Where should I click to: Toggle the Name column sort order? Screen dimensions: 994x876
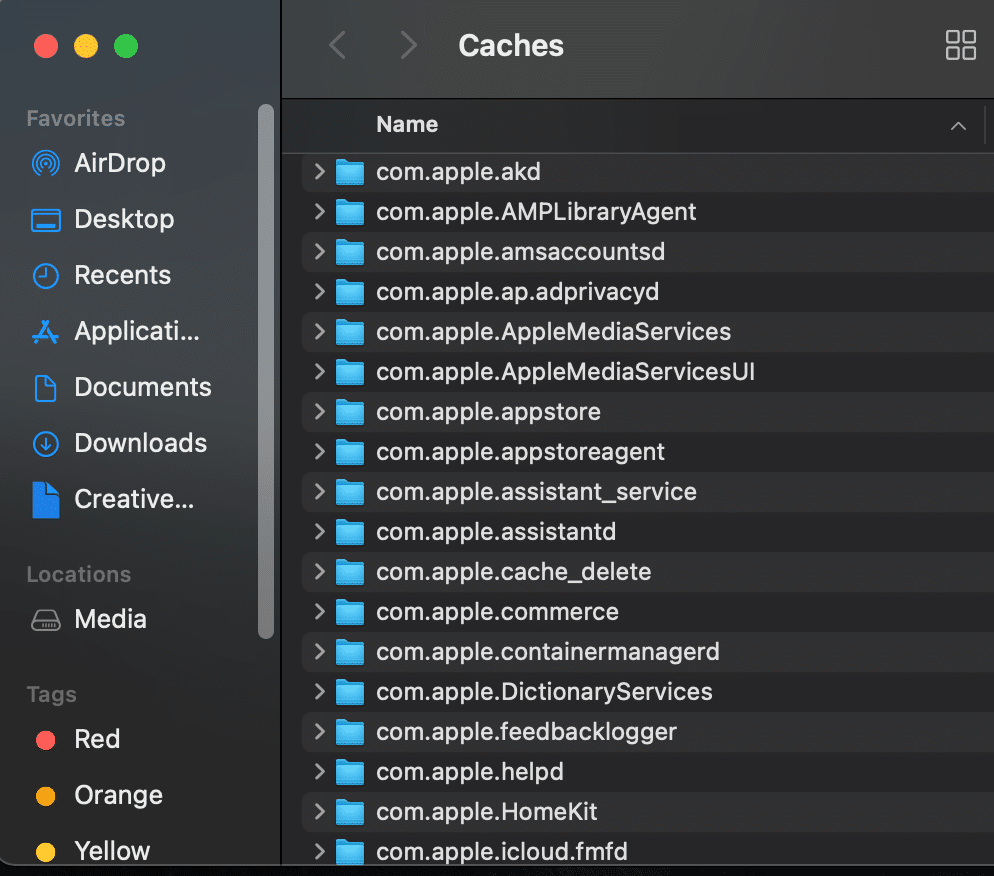pyautogui.click(x=957, y=126)
